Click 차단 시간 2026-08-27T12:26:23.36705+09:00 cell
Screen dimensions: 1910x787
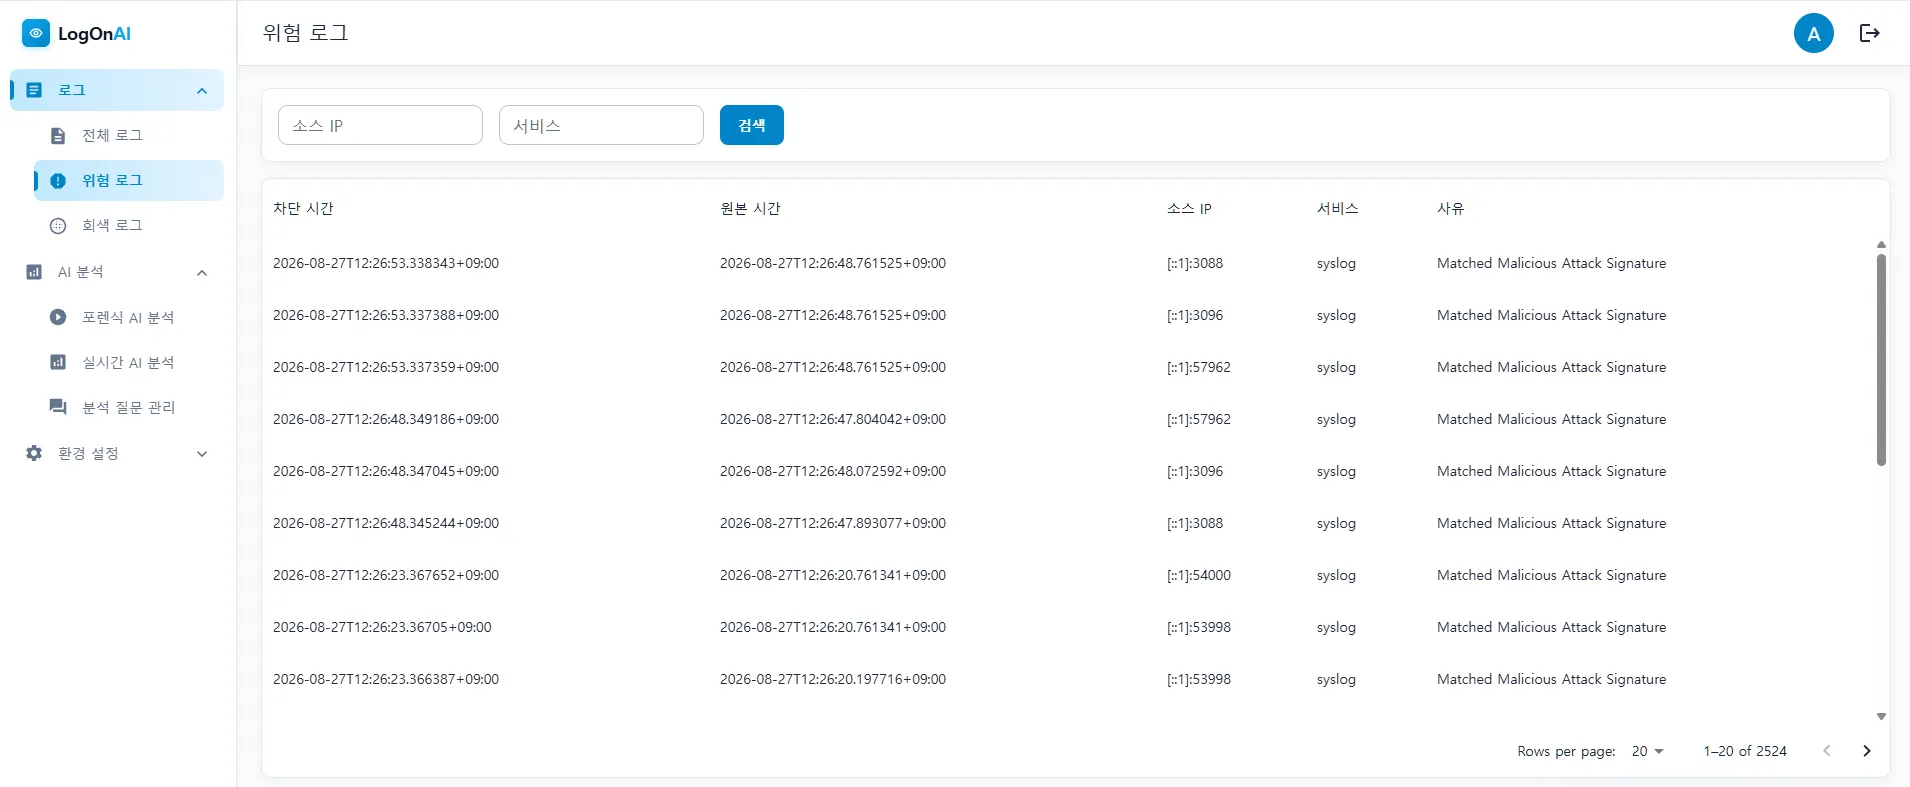click(x=382, y=627)
